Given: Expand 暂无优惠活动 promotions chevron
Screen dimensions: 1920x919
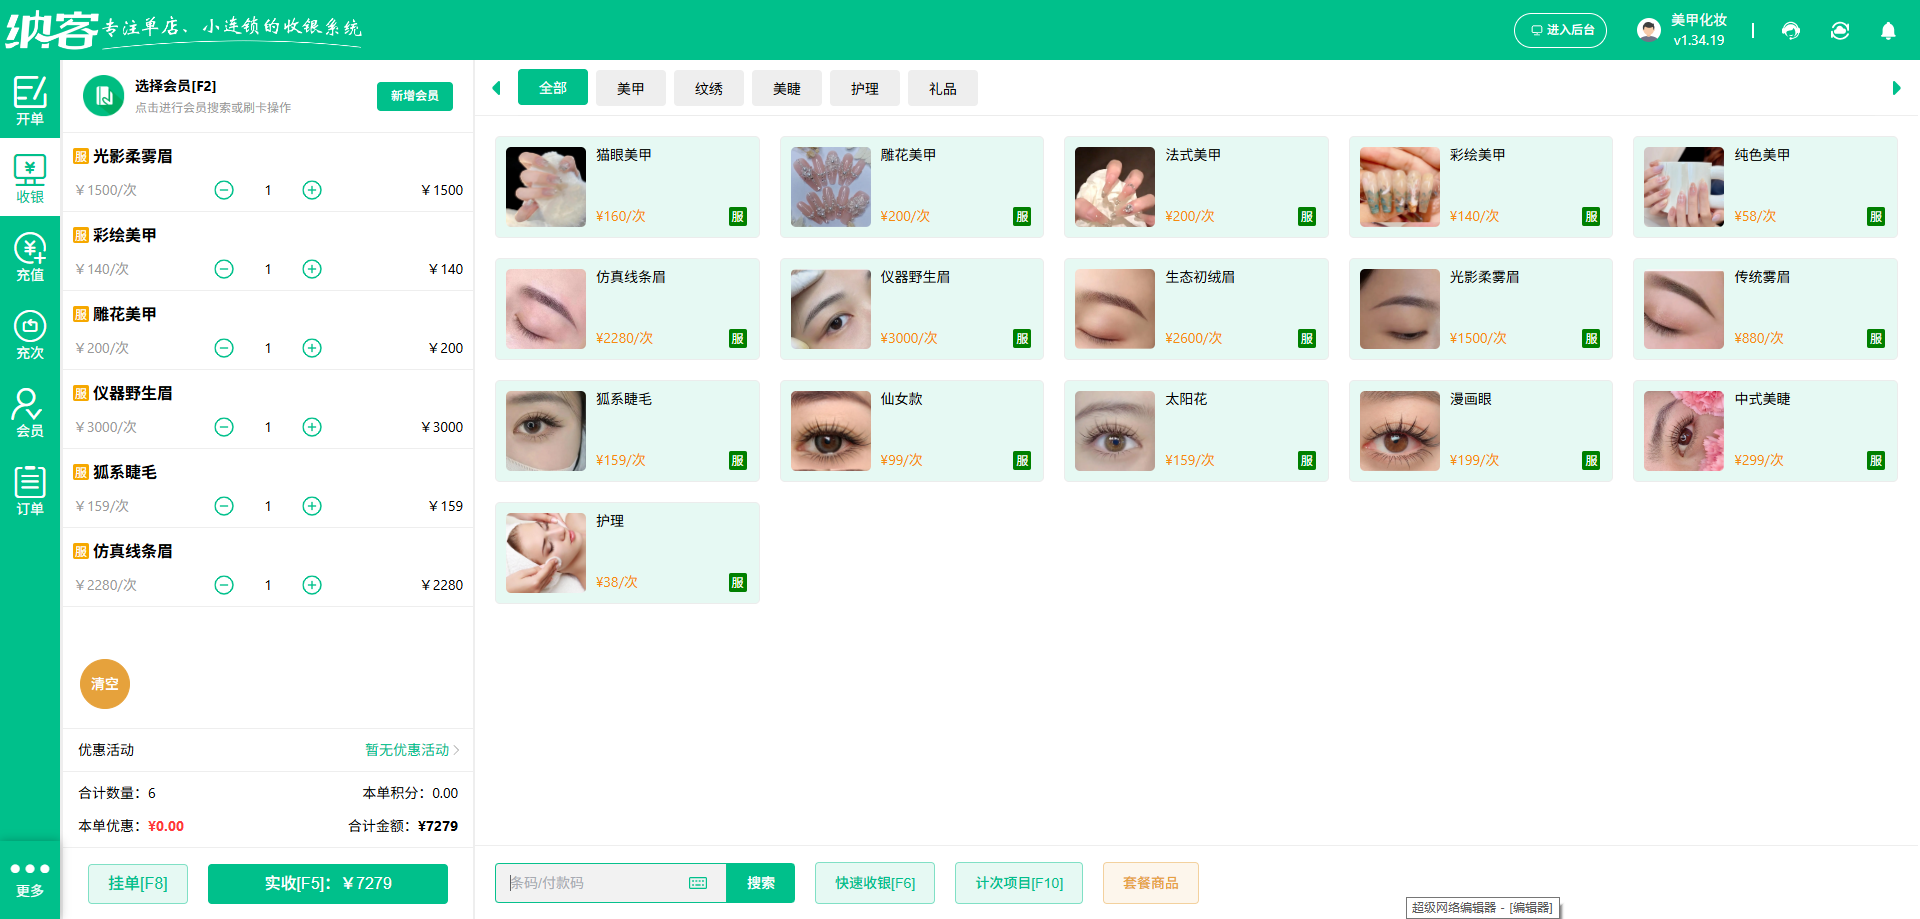Looking at the screenshot, I should click(456, 750).
